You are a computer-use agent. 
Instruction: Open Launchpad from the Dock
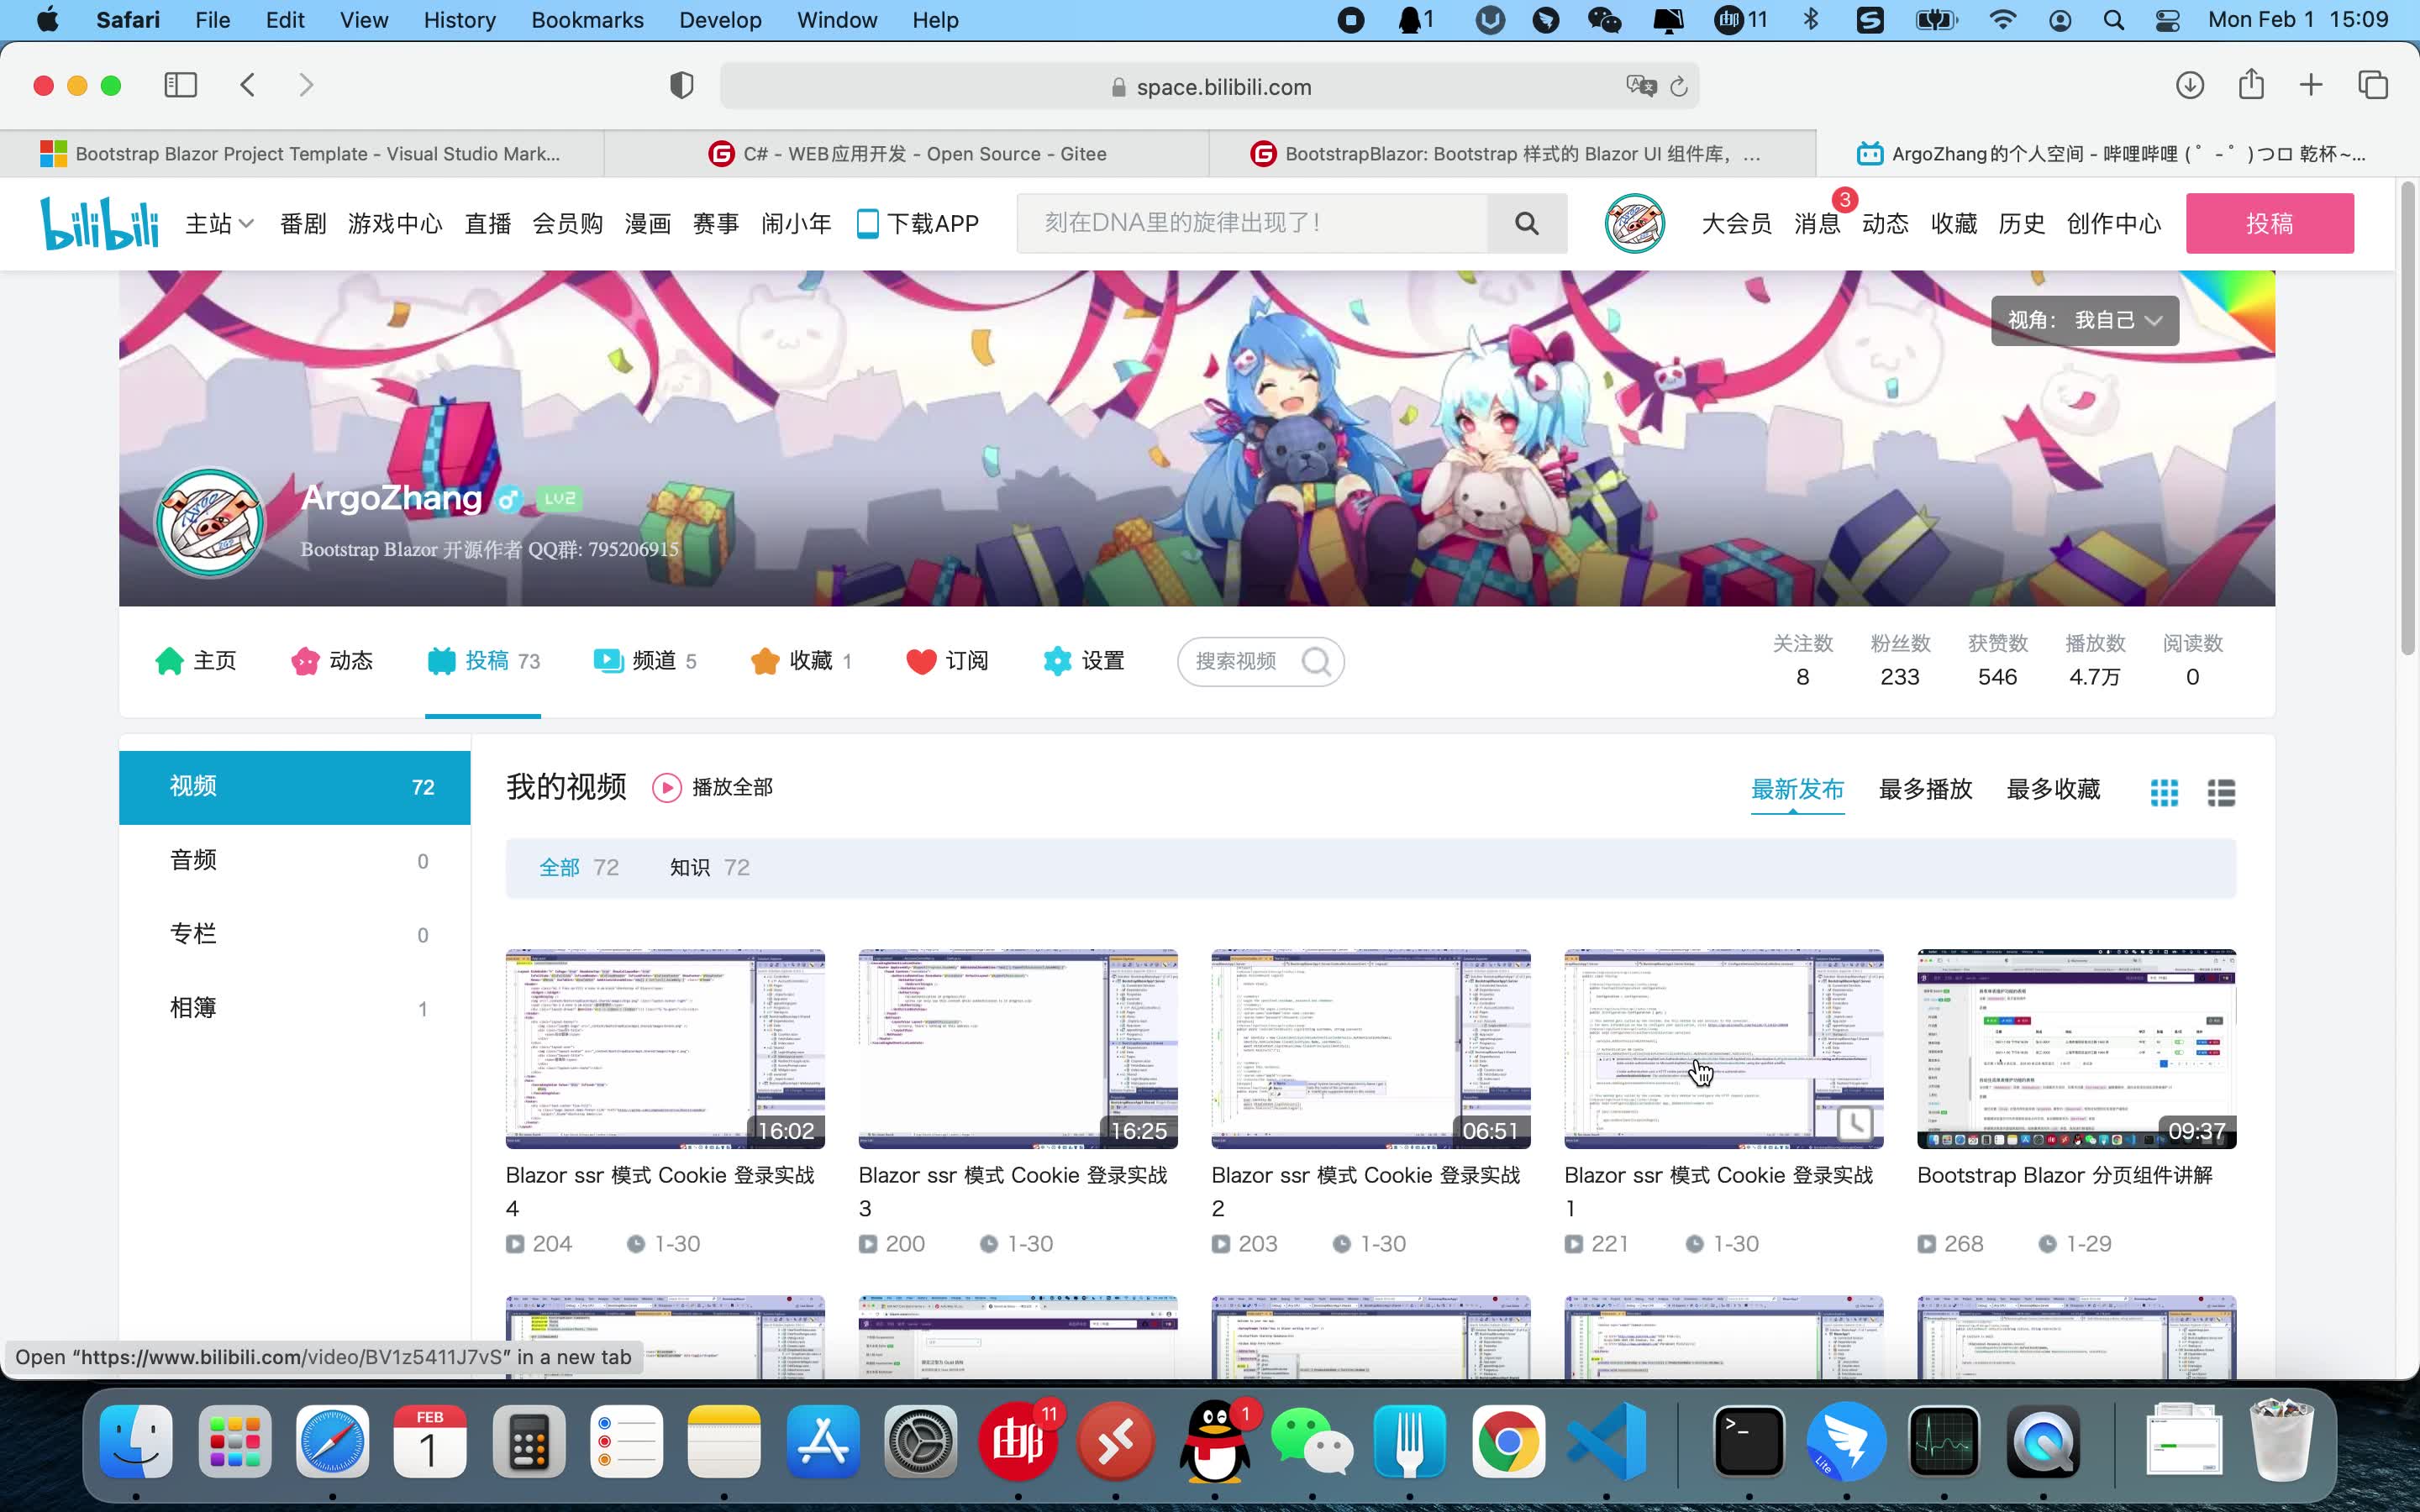pyautogui.click(x=234, y=1440)
